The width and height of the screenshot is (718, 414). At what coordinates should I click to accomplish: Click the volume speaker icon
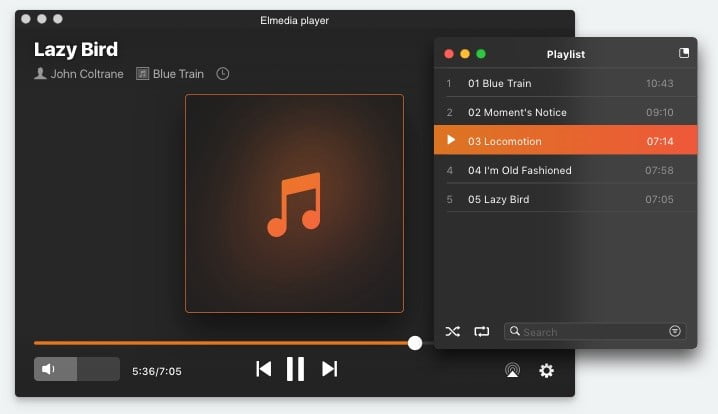click(x=48, y=369)
